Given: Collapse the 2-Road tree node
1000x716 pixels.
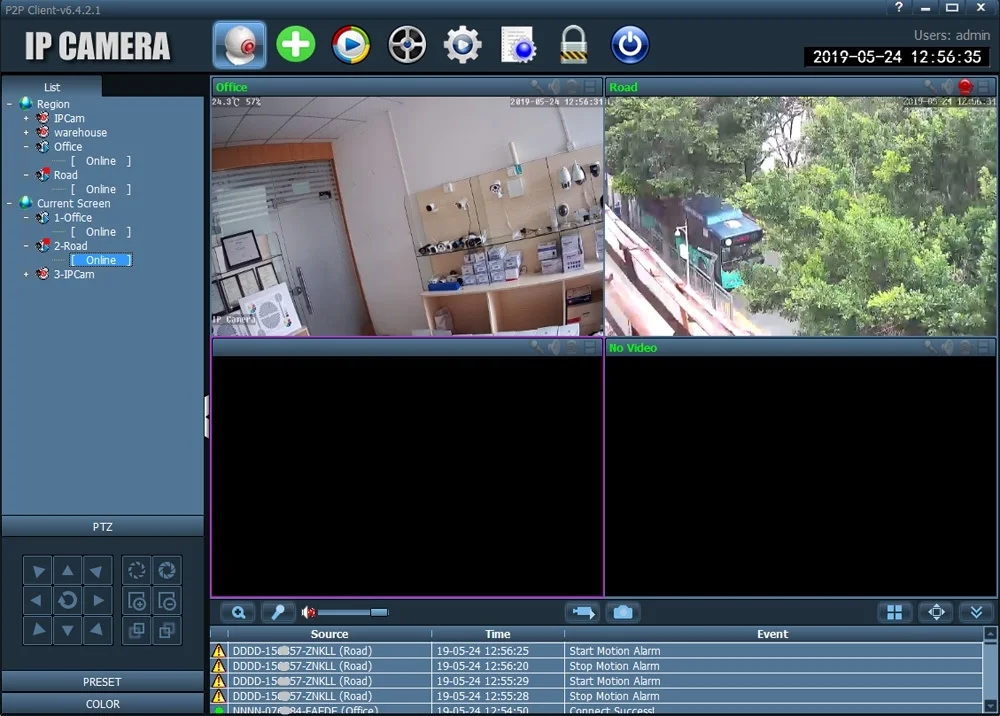Looking at the screenshot, I should 26,245.
